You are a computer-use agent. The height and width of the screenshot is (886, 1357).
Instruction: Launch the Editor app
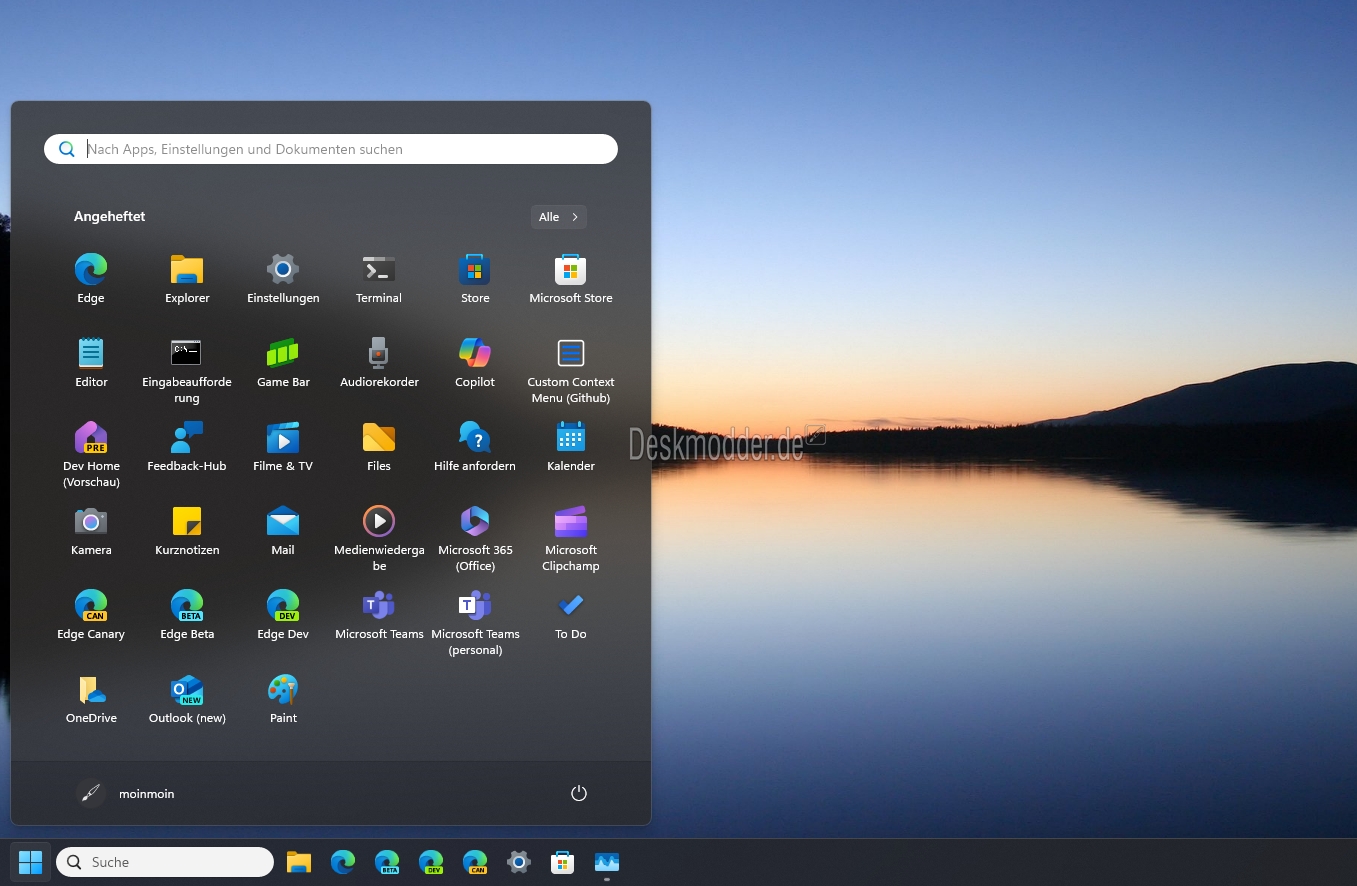91,363
